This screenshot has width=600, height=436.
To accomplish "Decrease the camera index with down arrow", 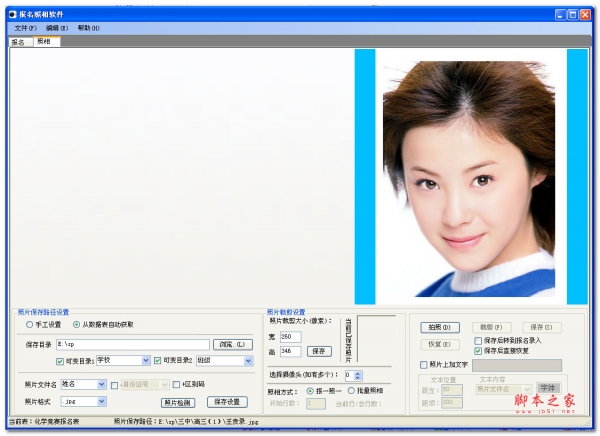I will click(x=358, y=378).
